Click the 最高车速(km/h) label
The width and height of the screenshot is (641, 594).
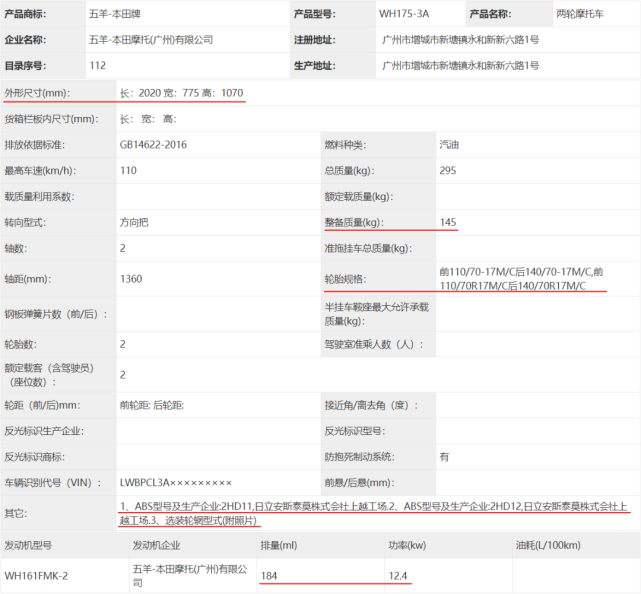(40, 170)
